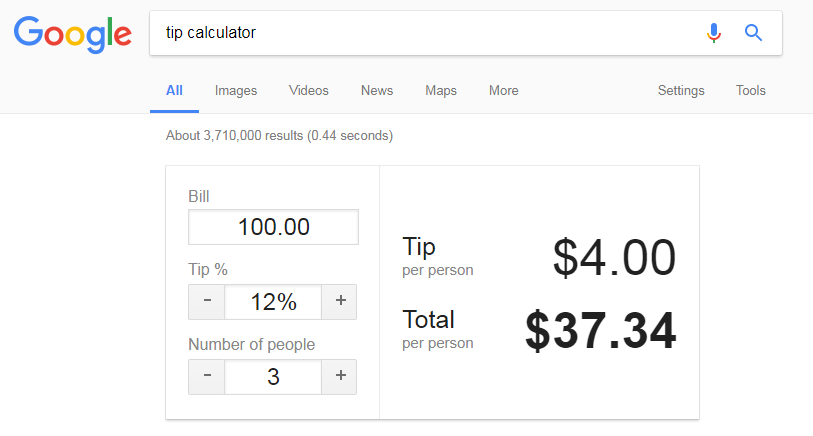Click the Bill amount input field
This screenshot has width=813, height=436.
click(x=273, y=227)
